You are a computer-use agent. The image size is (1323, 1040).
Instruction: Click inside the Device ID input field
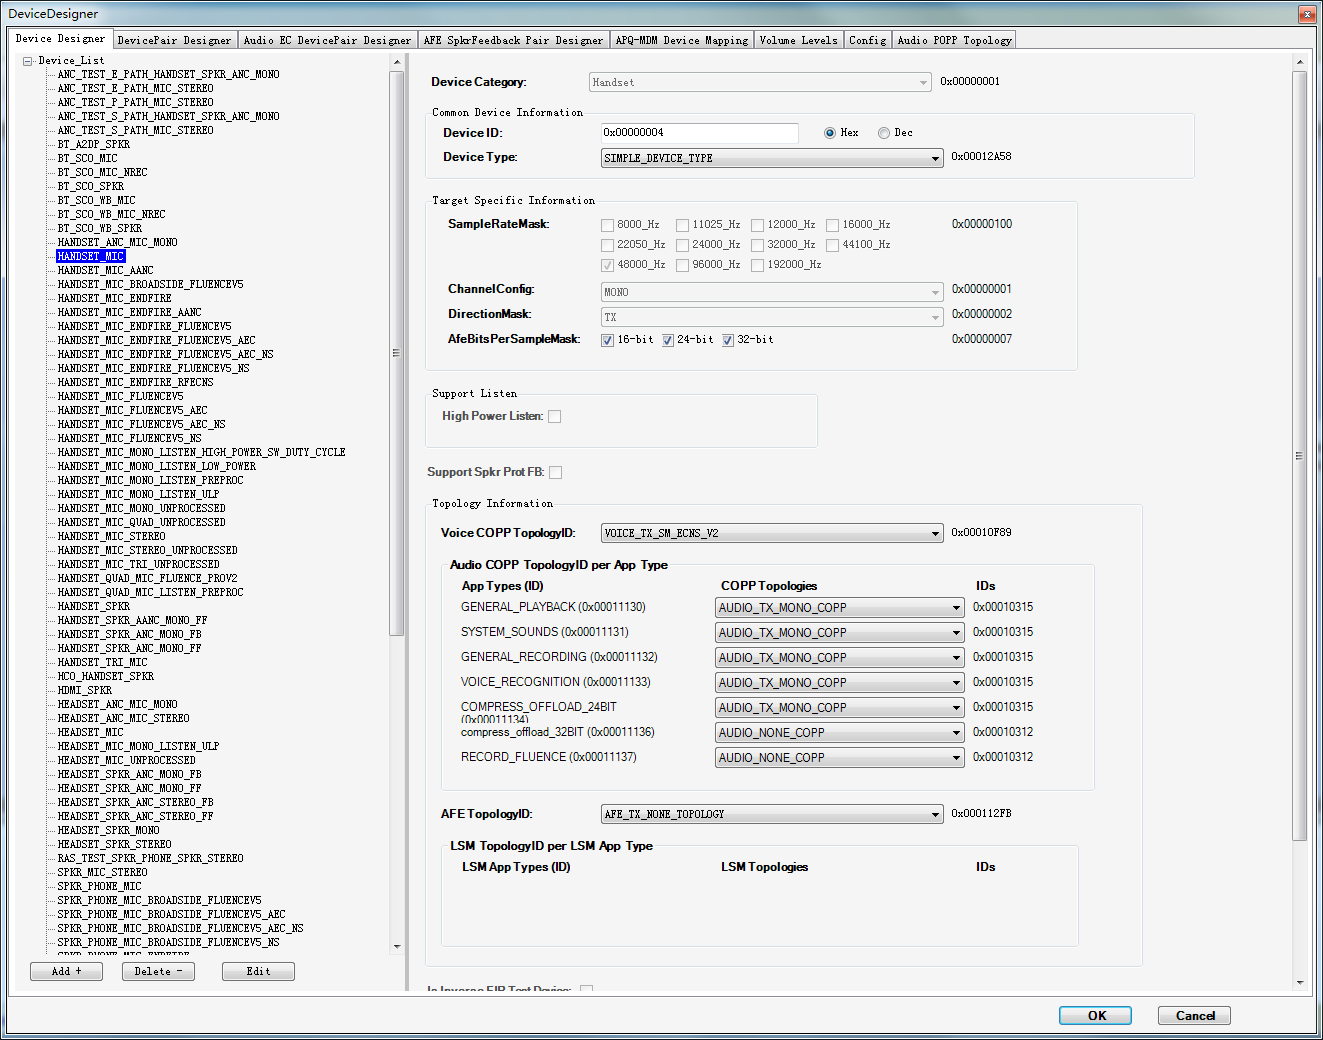[699, 132]
